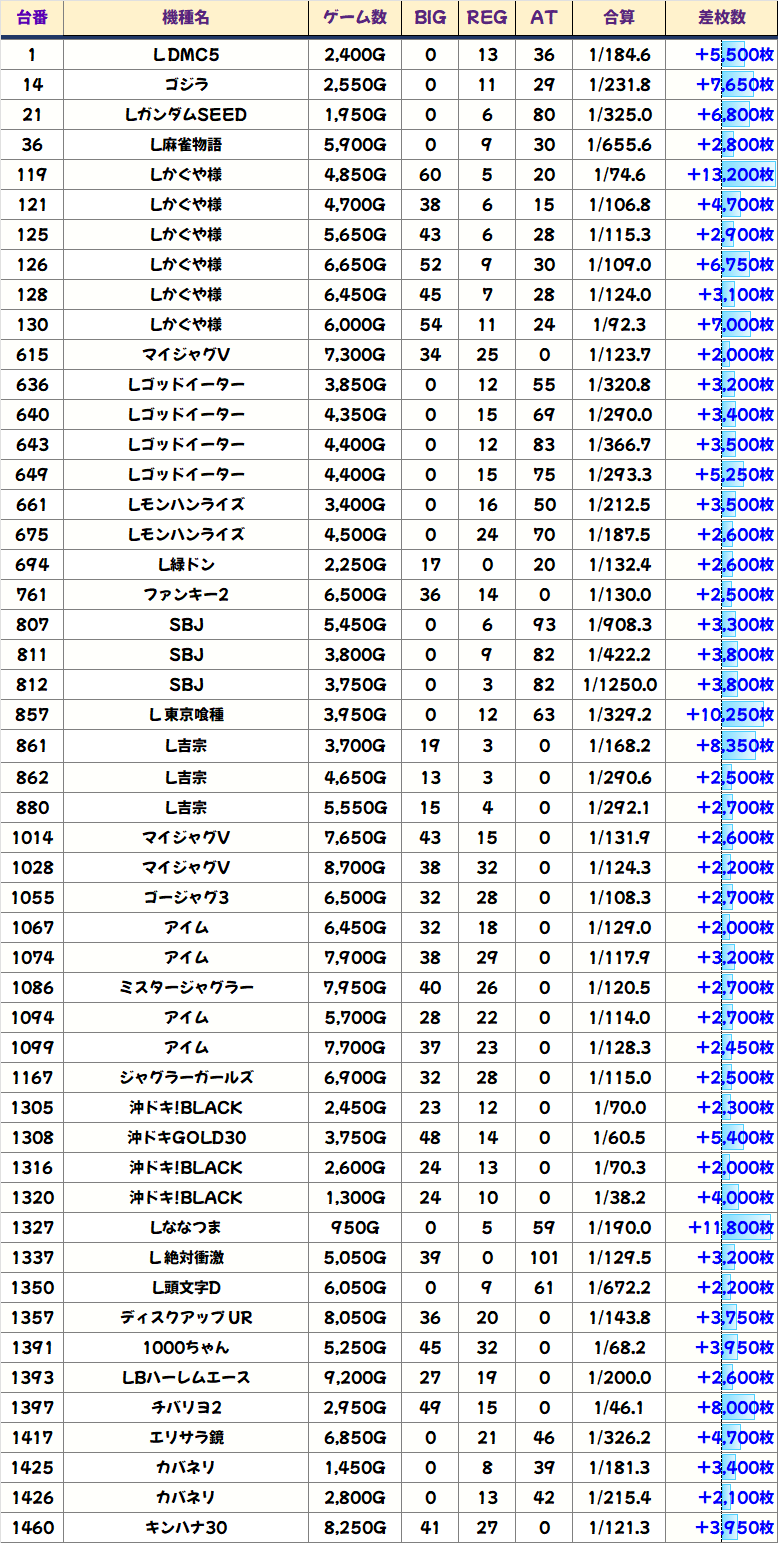The image size is (778, 1543).
Task: Click machine number 130
Action: click(x=32, y=325)
